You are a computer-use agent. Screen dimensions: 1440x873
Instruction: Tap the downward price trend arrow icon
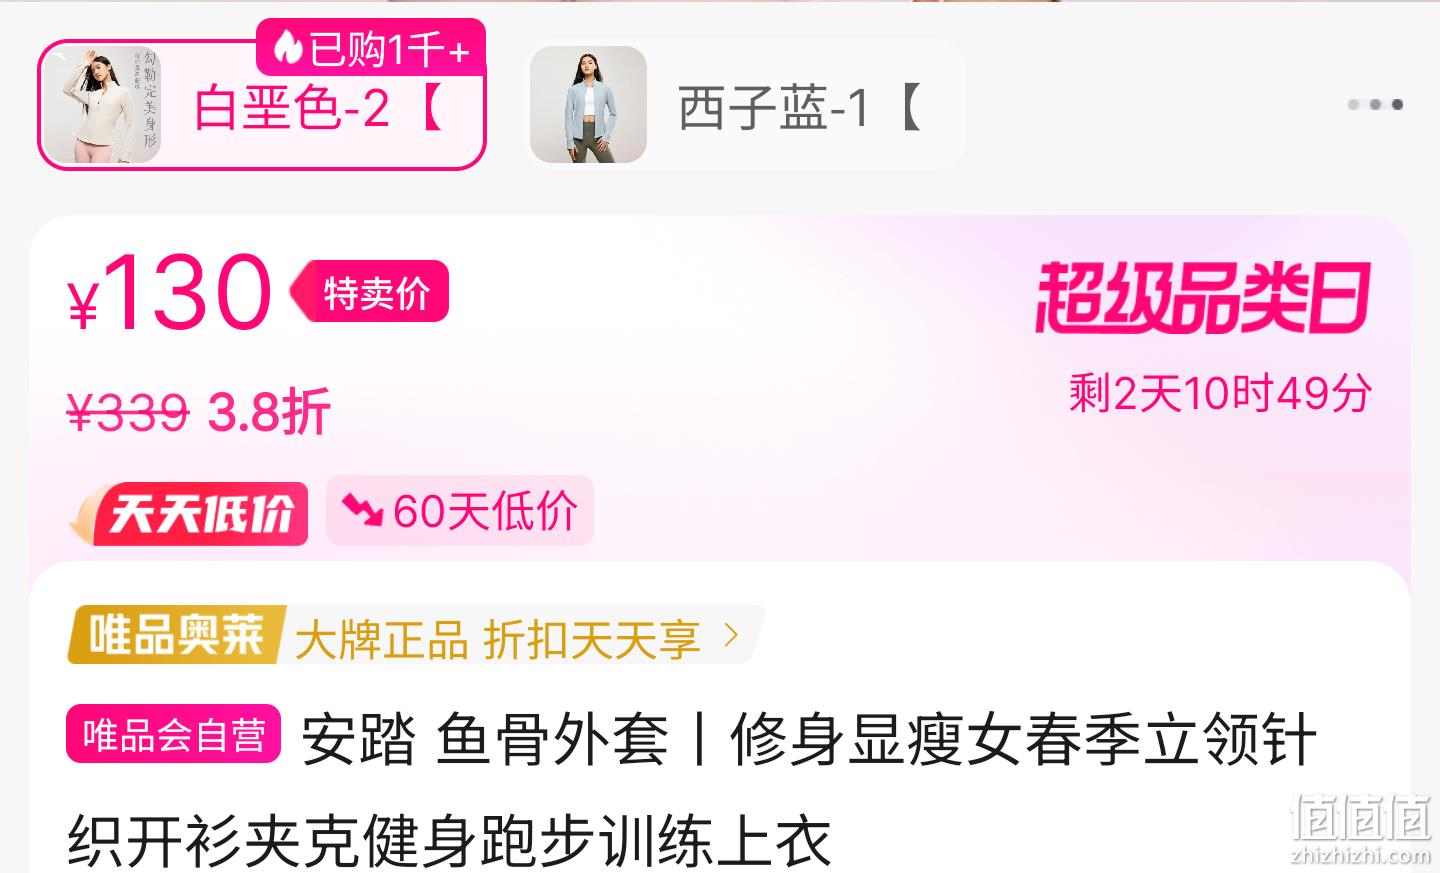361,510
